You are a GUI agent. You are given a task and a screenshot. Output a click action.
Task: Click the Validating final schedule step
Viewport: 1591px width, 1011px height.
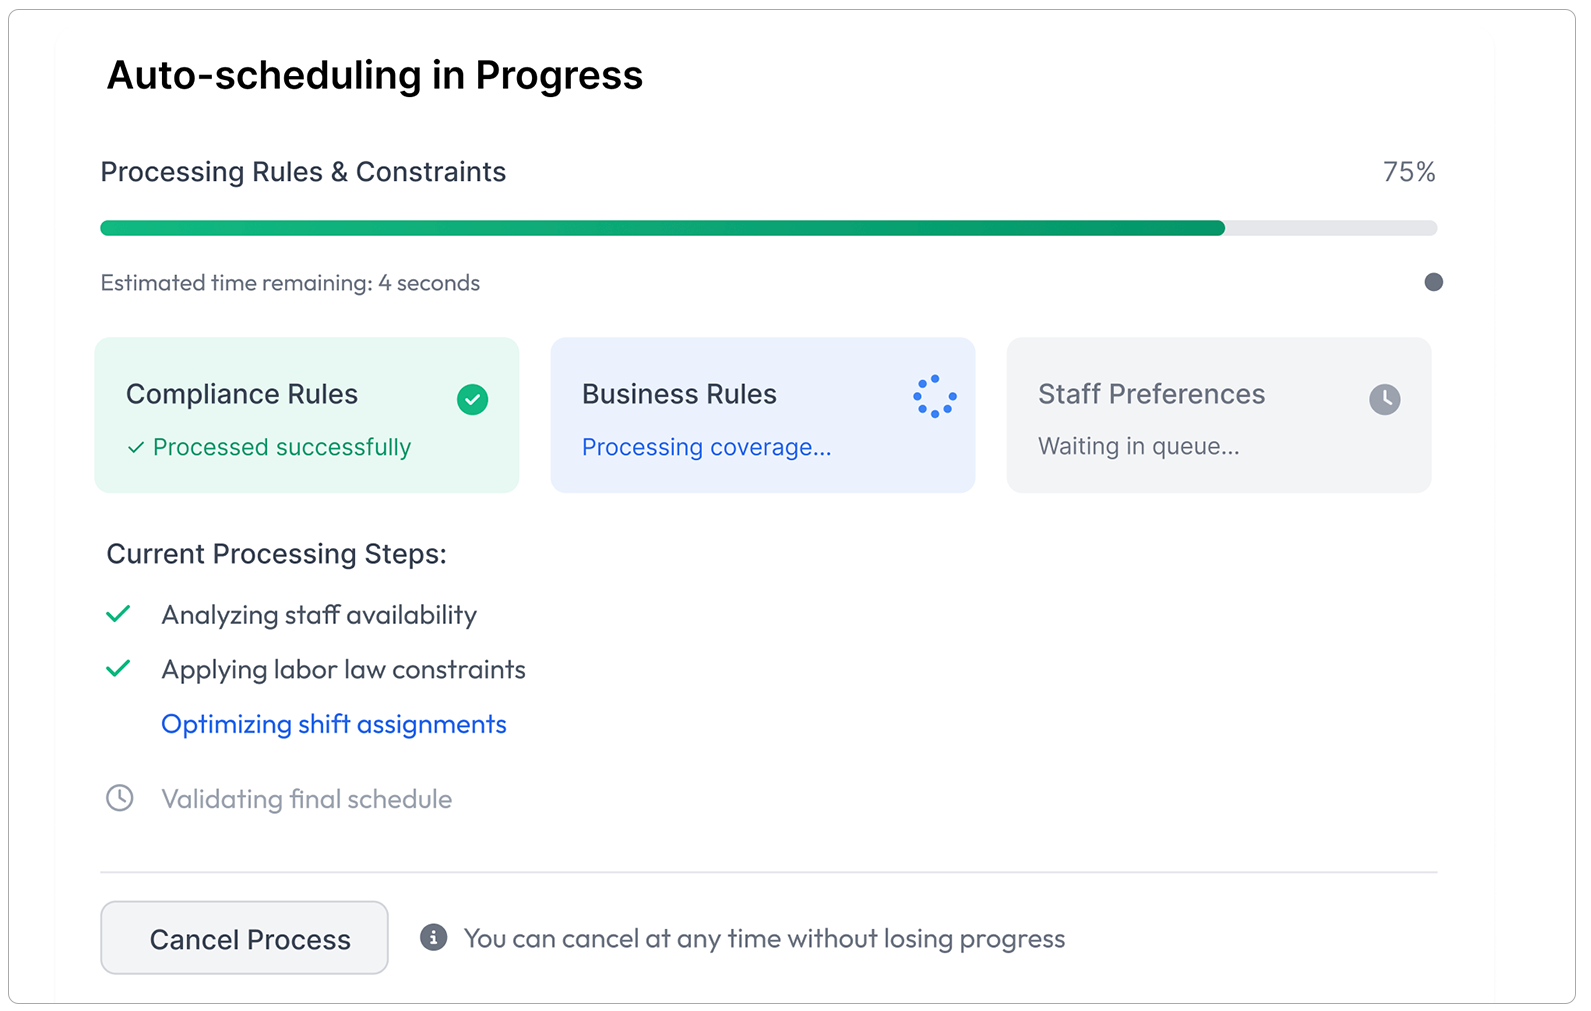[306, 799]
